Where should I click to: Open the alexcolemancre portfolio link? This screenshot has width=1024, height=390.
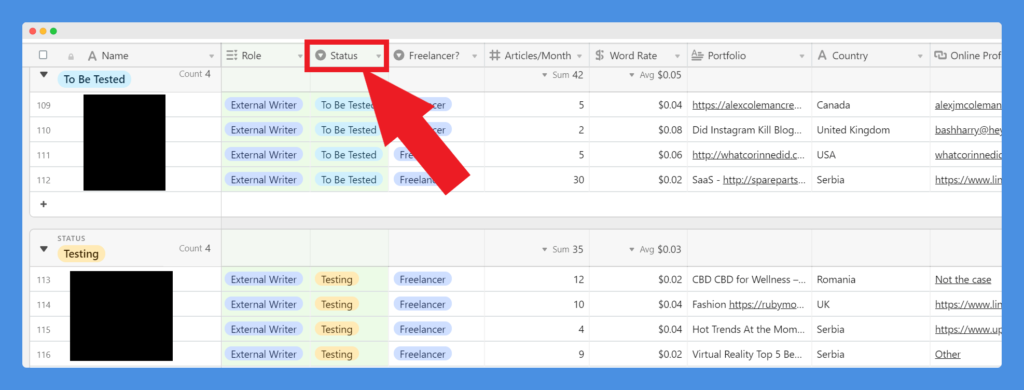pos(747,105)
